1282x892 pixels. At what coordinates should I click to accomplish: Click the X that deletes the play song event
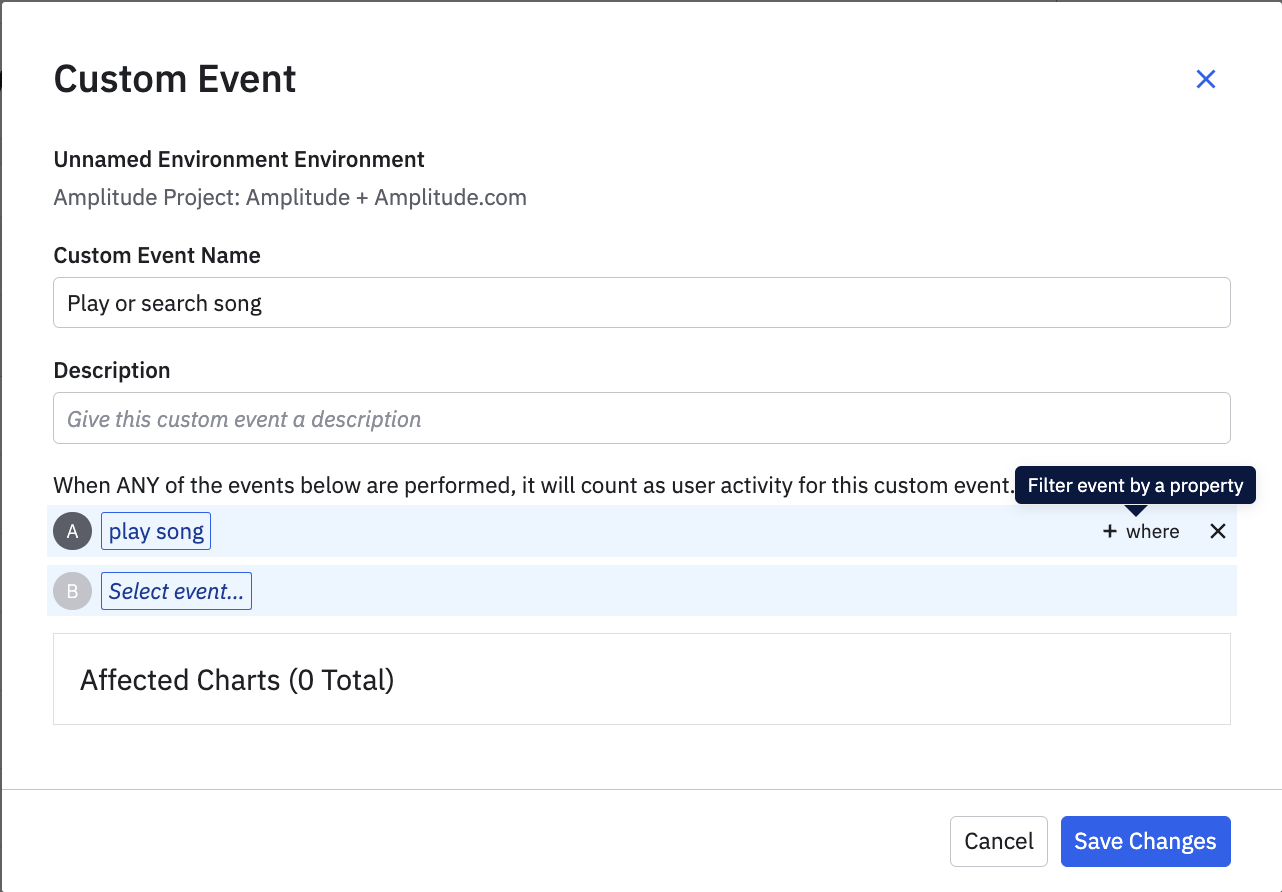(1217, 531)
